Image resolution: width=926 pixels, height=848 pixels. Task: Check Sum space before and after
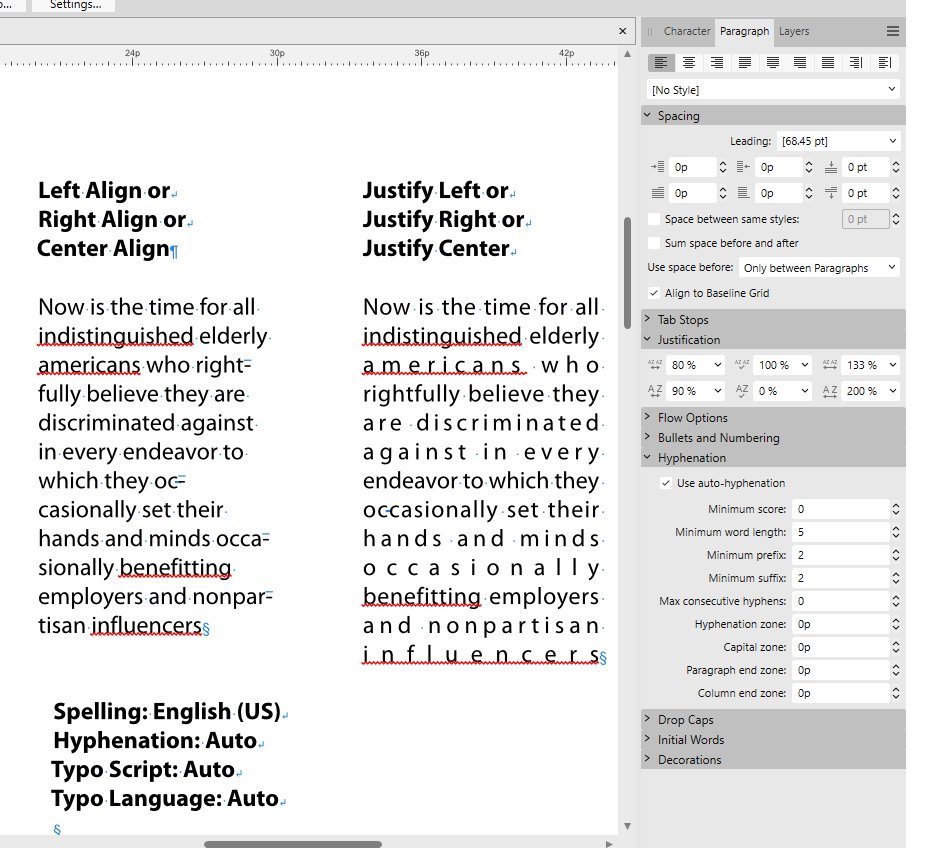coord(654,243)
